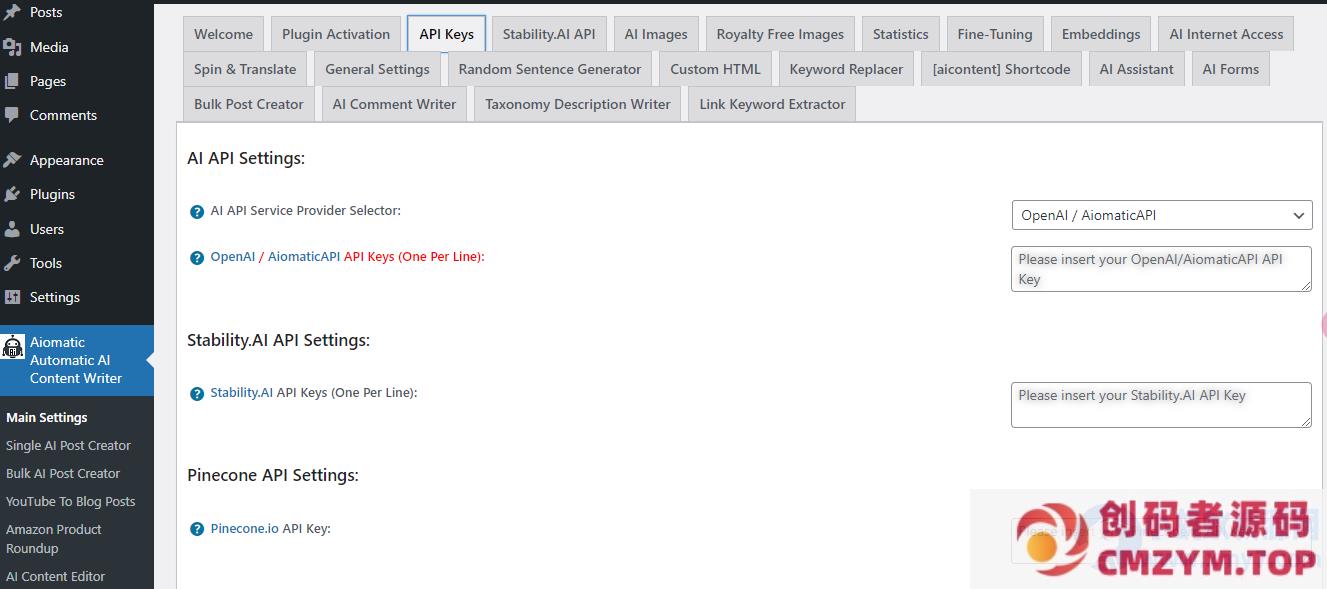The height and width of the screenshot is (589, 1327).
Task: Open the Fine-Tuning tab
Action: pos(994,34)
